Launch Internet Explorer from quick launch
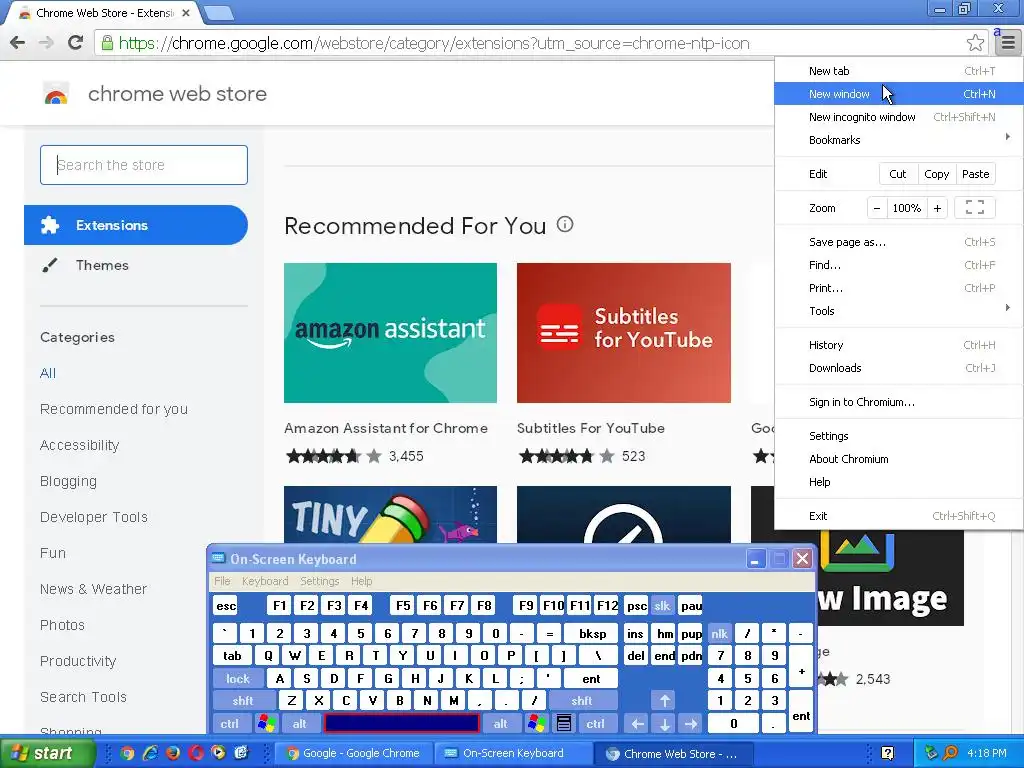The width and height of the screenshot is (1024, 768). click(x=150, y=753)
